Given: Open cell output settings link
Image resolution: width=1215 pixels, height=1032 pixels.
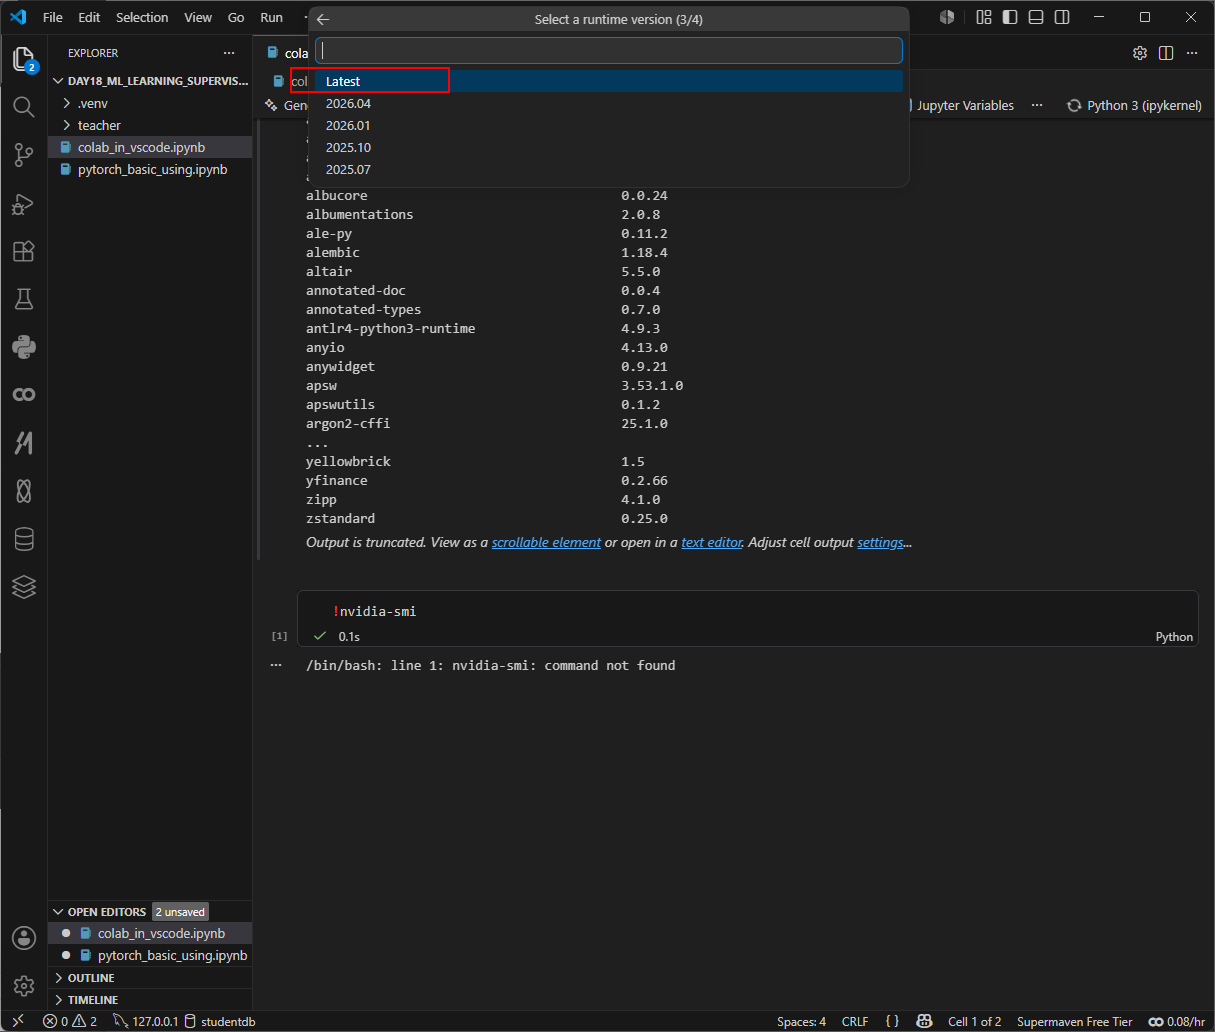Looking at the screenshot, I should tap(880, 542).
